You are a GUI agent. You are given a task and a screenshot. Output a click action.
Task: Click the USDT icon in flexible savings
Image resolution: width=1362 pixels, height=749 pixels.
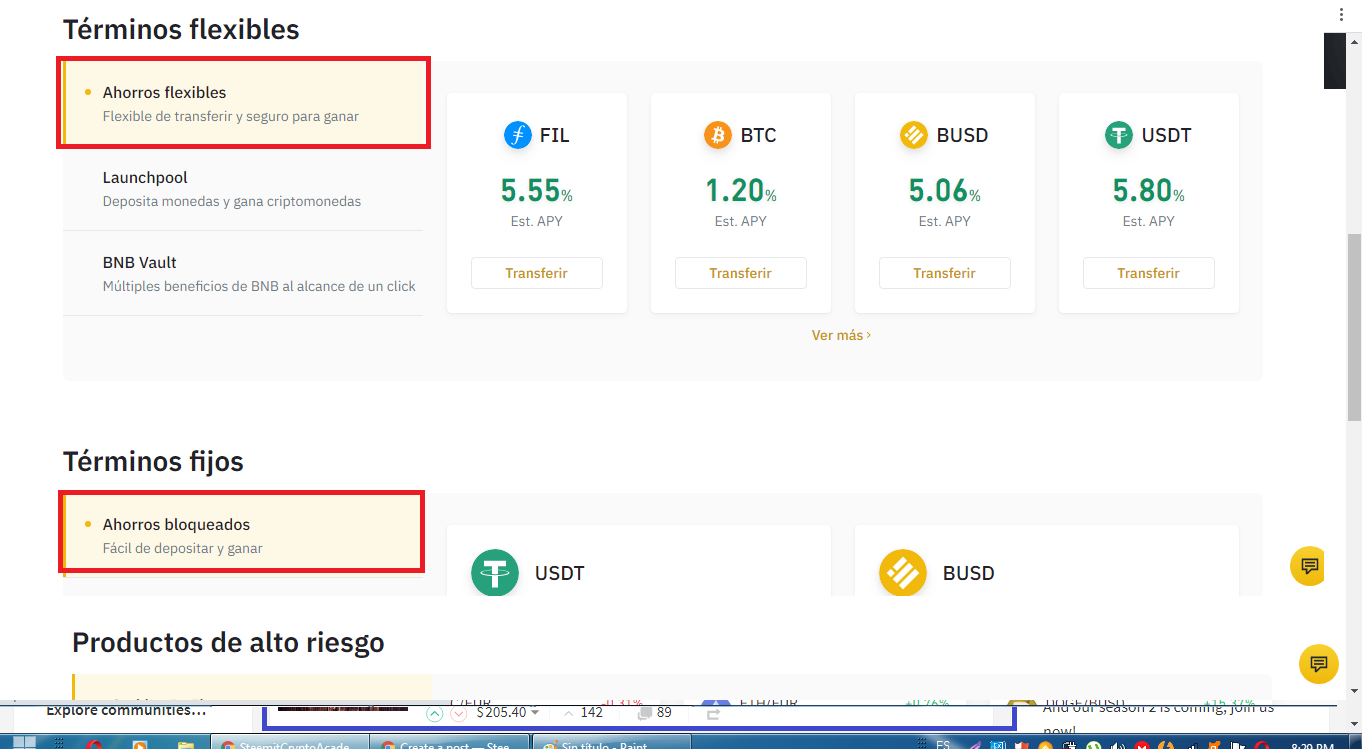coord(1118,135)
